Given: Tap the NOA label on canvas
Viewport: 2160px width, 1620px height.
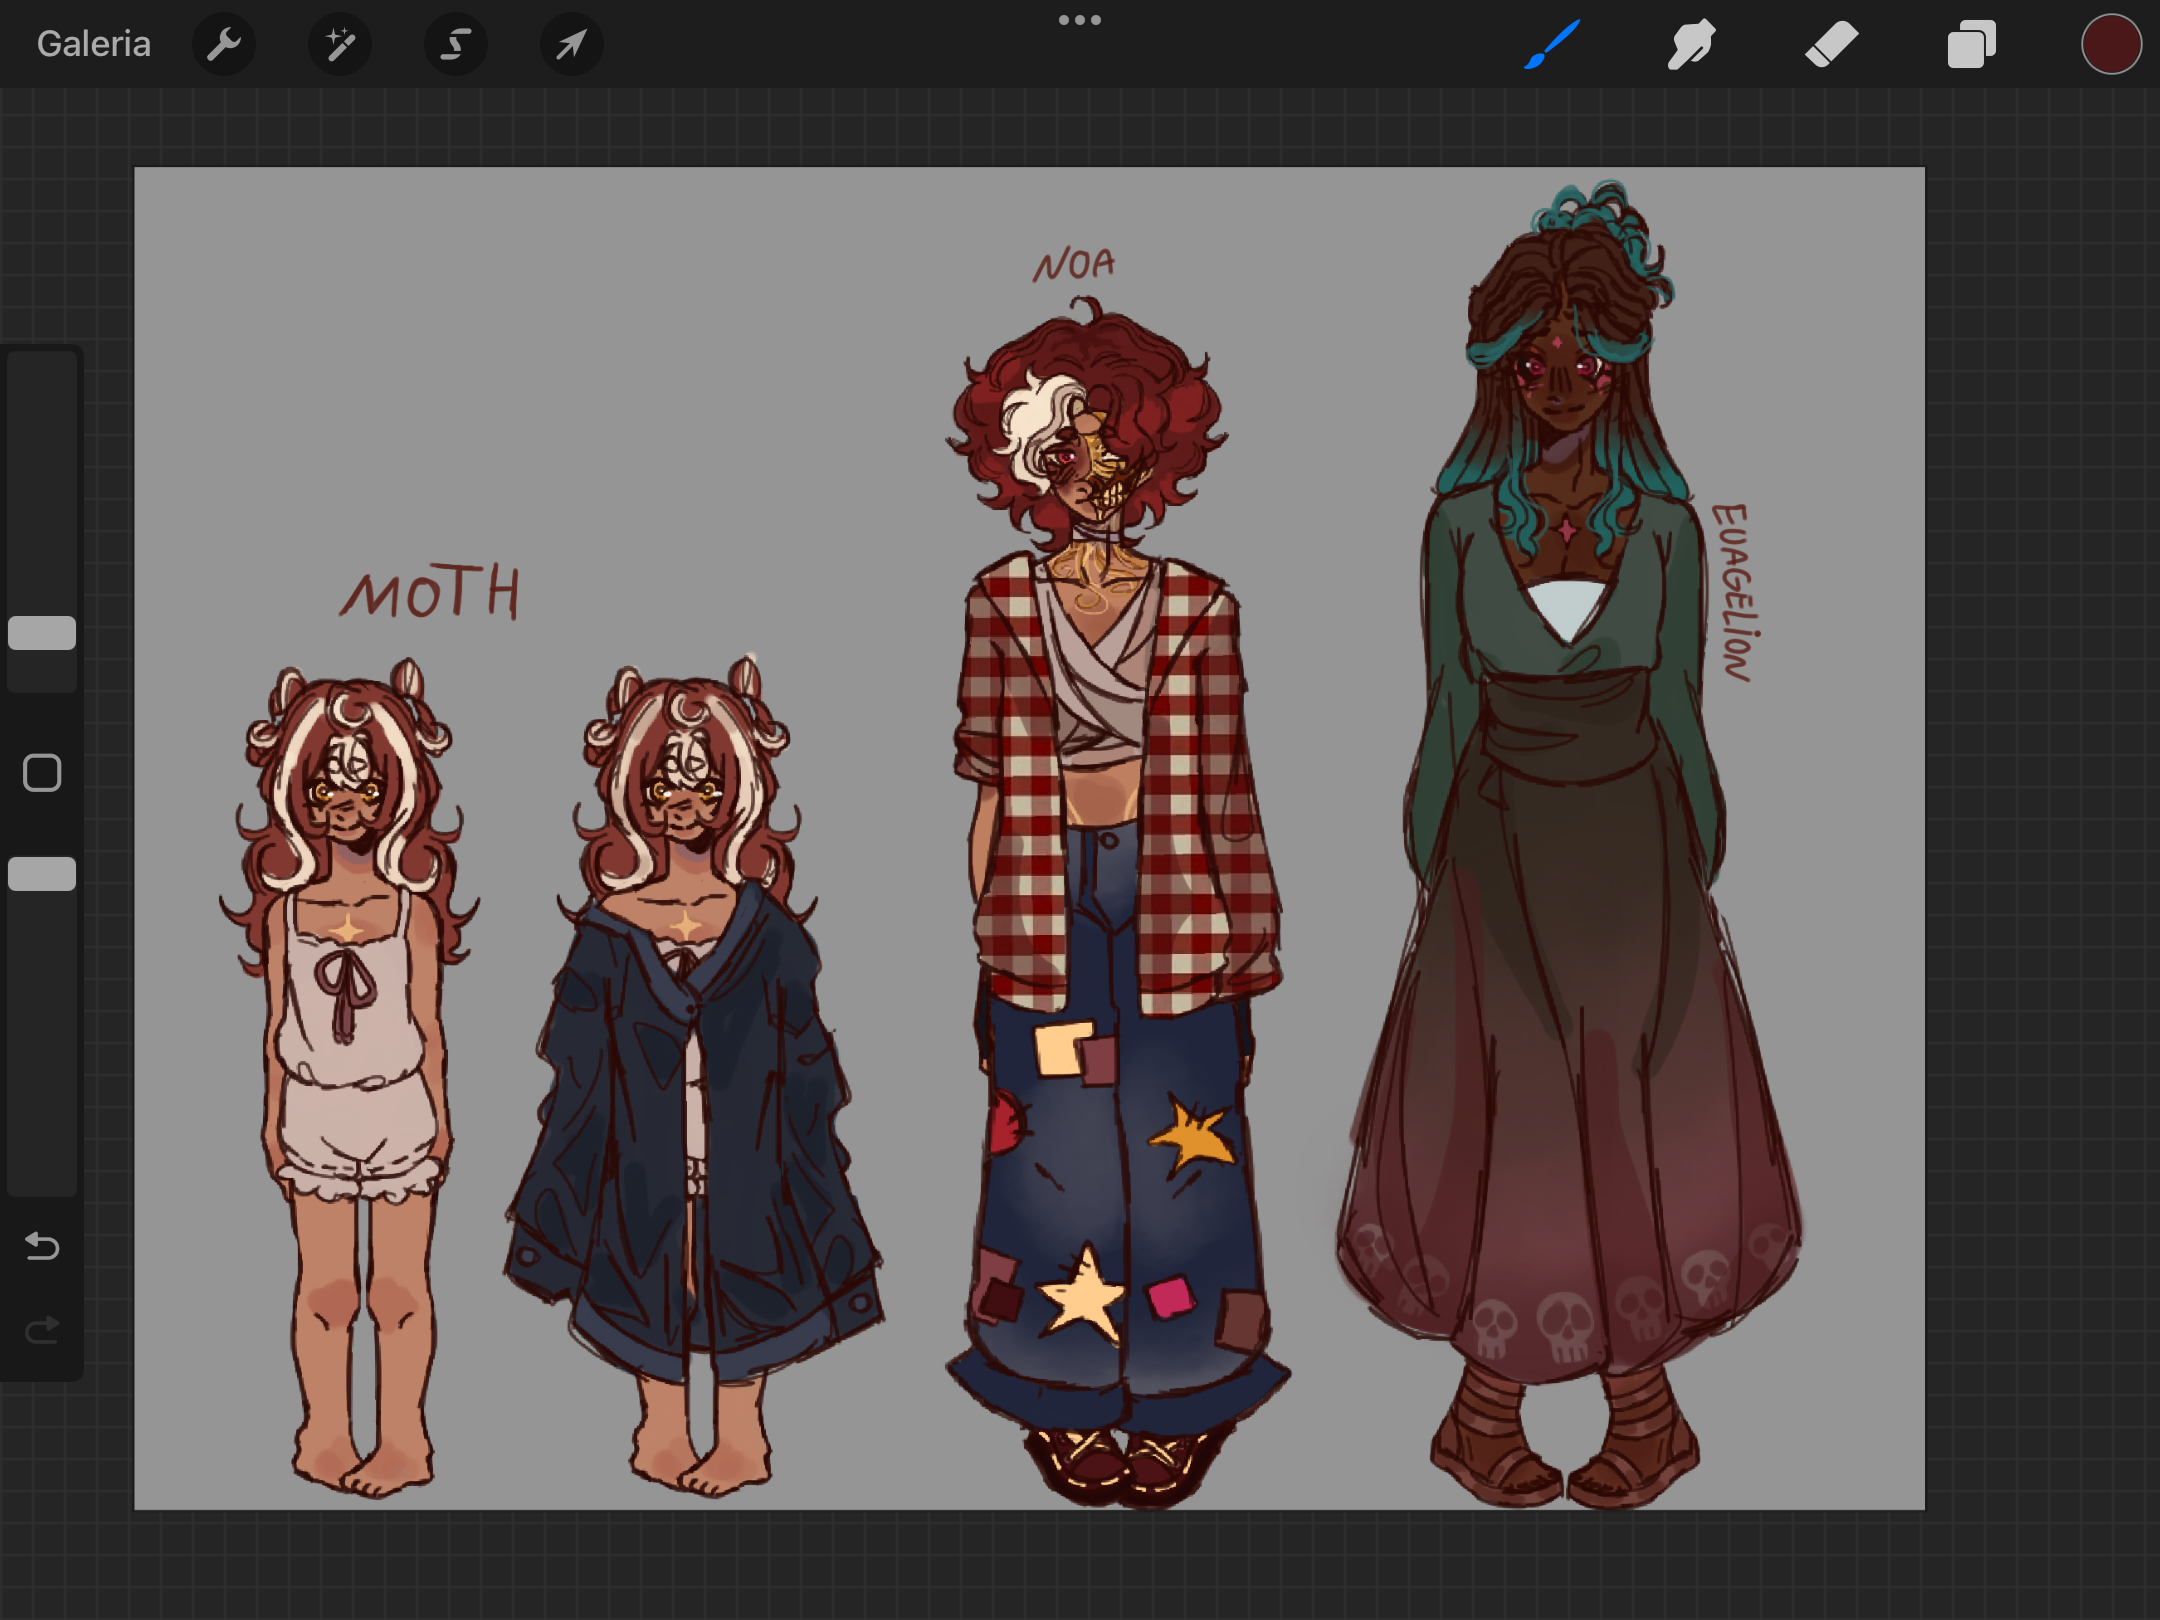Looking at the screenshot, I should [1074, 265].
